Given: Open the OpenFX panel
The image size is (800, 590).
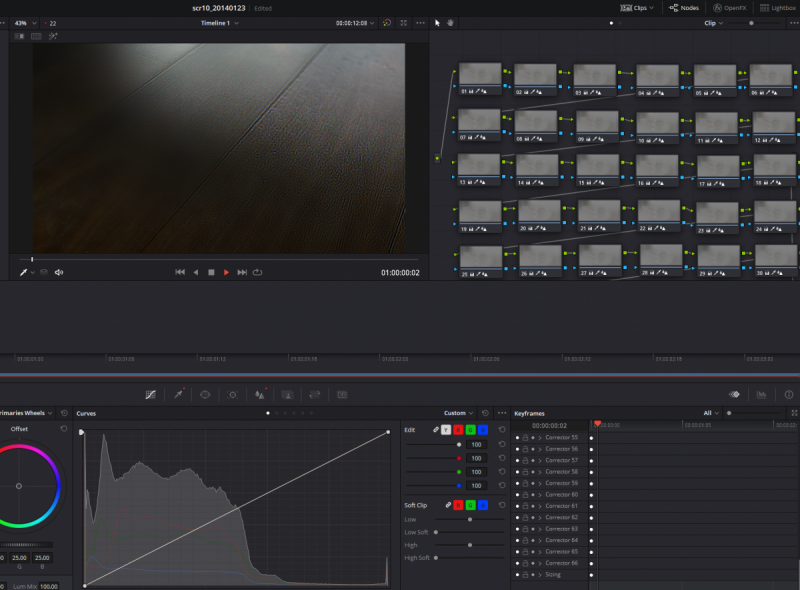Looking at the screenshot, I should click(729, 7).
